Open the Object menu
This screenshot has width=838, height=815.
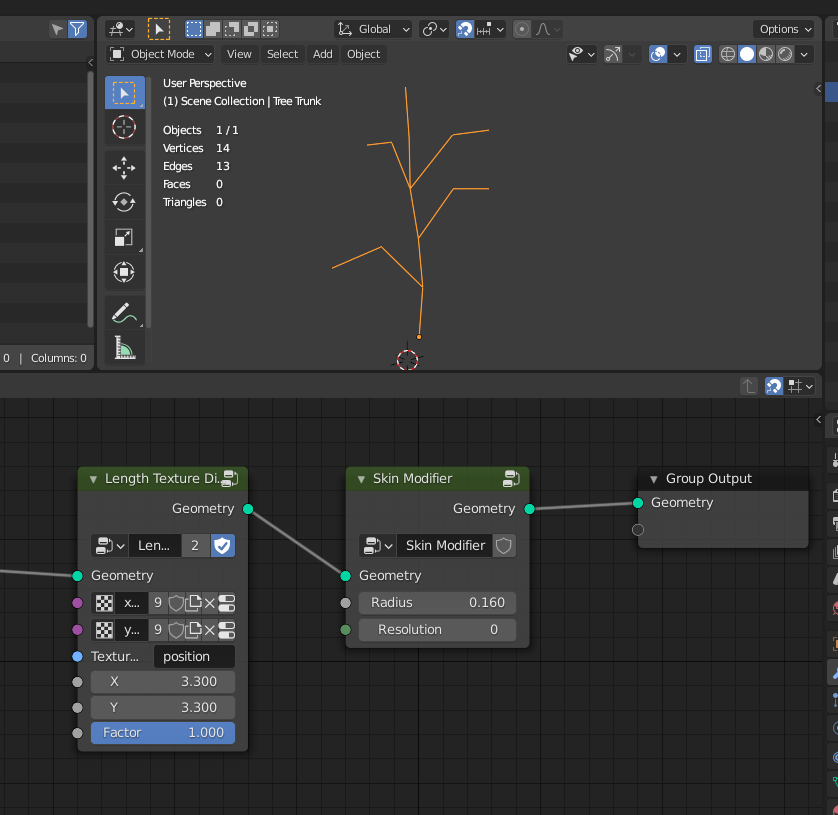tap(363, 54)
